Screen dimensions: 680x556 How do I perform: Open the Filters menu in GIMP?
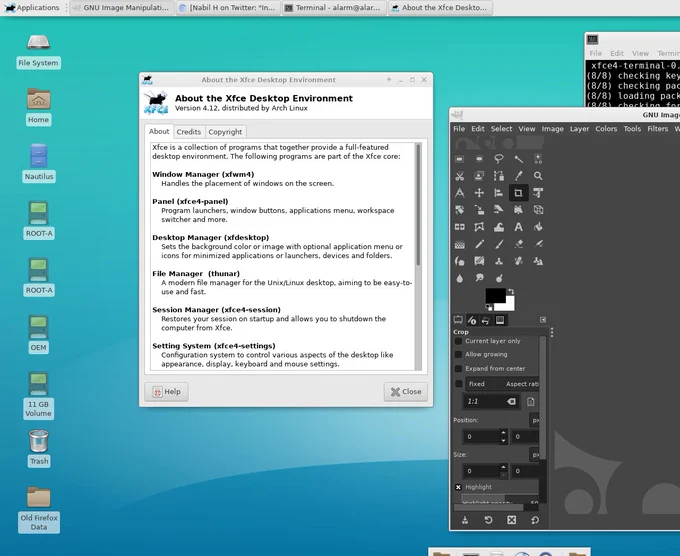click(657, 129)
